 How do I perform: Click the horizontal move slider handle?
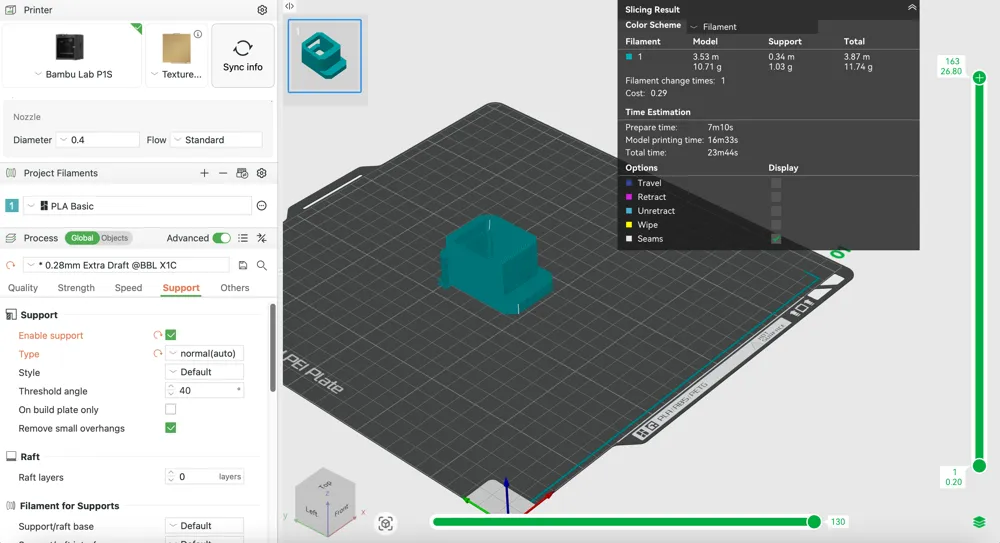[x=814, y=522]
